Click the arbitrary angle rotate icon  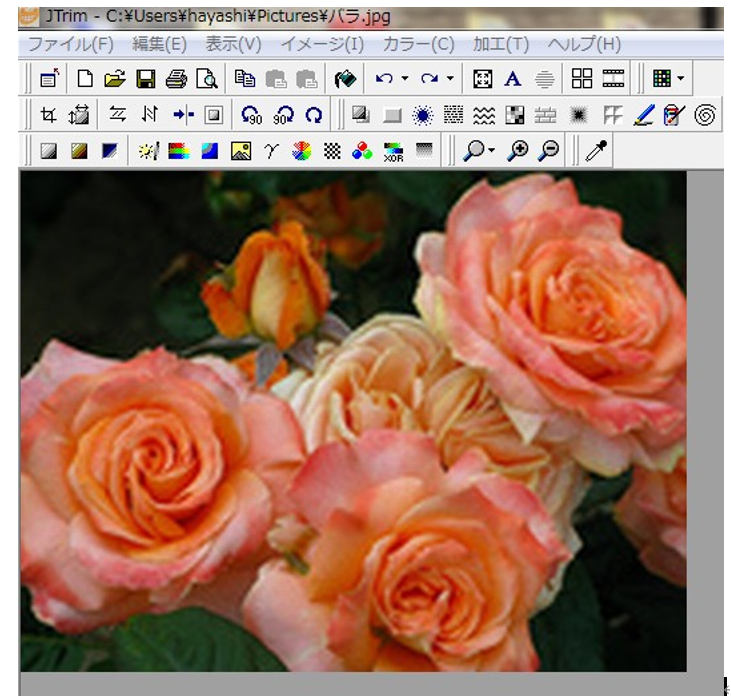tap(314, 115)
